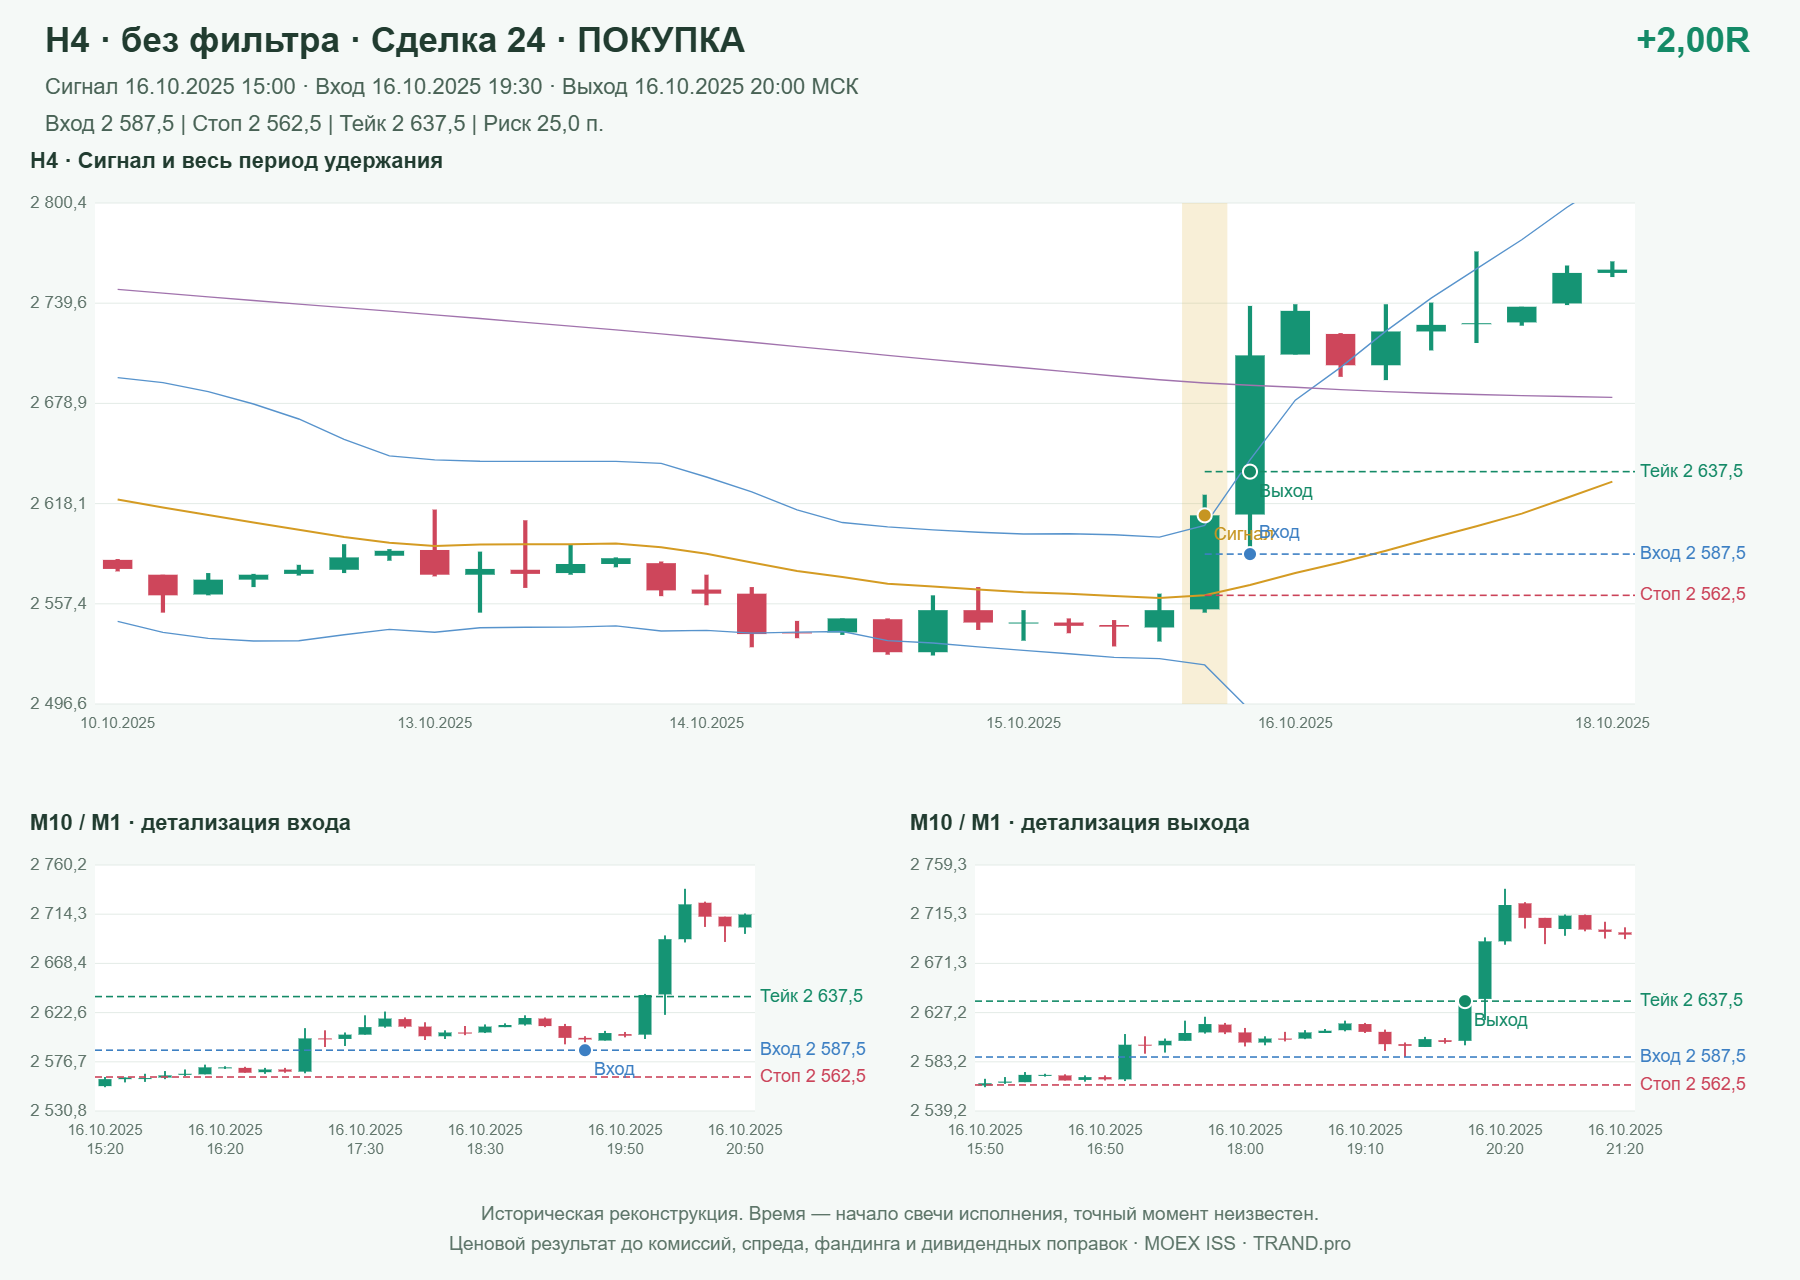Click heading 'M10 / M1 · детализация выхода'
Viewport: 1800px width, 1280px height.
click(1080, 823)
